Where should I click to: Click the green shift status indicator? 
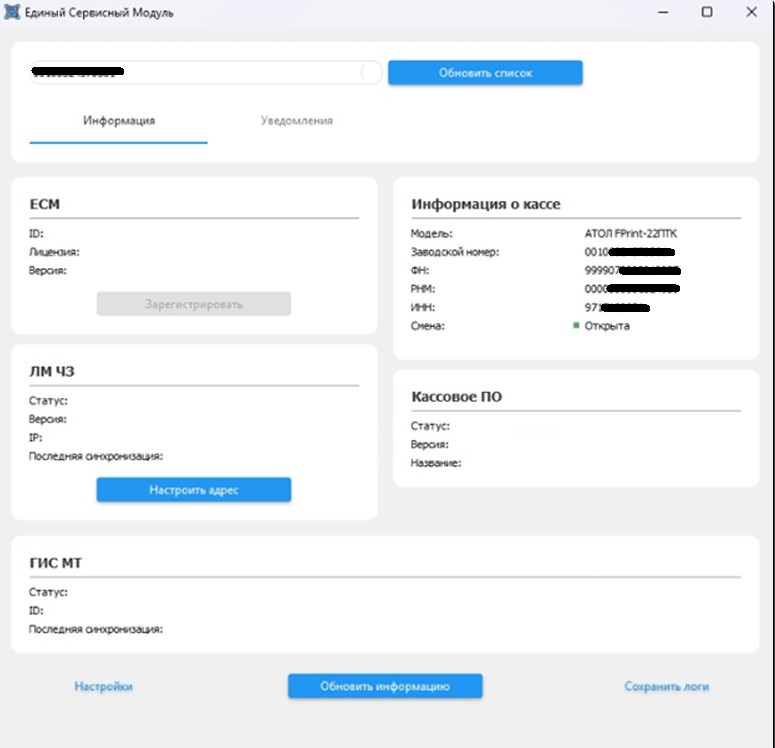576,325
